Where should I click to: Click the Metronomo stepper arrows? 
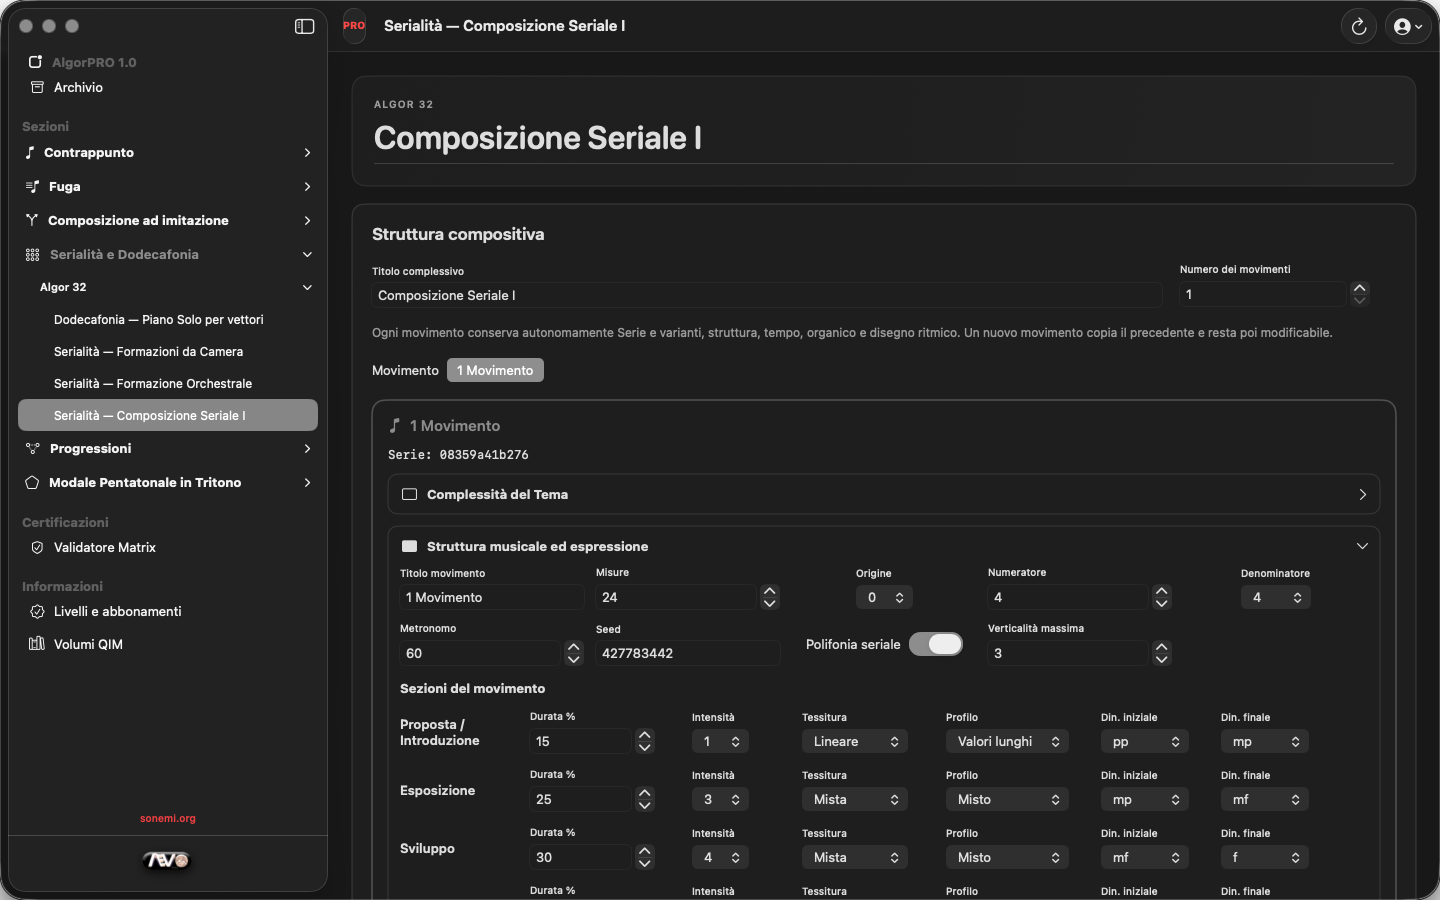click(x=573, y=653)
